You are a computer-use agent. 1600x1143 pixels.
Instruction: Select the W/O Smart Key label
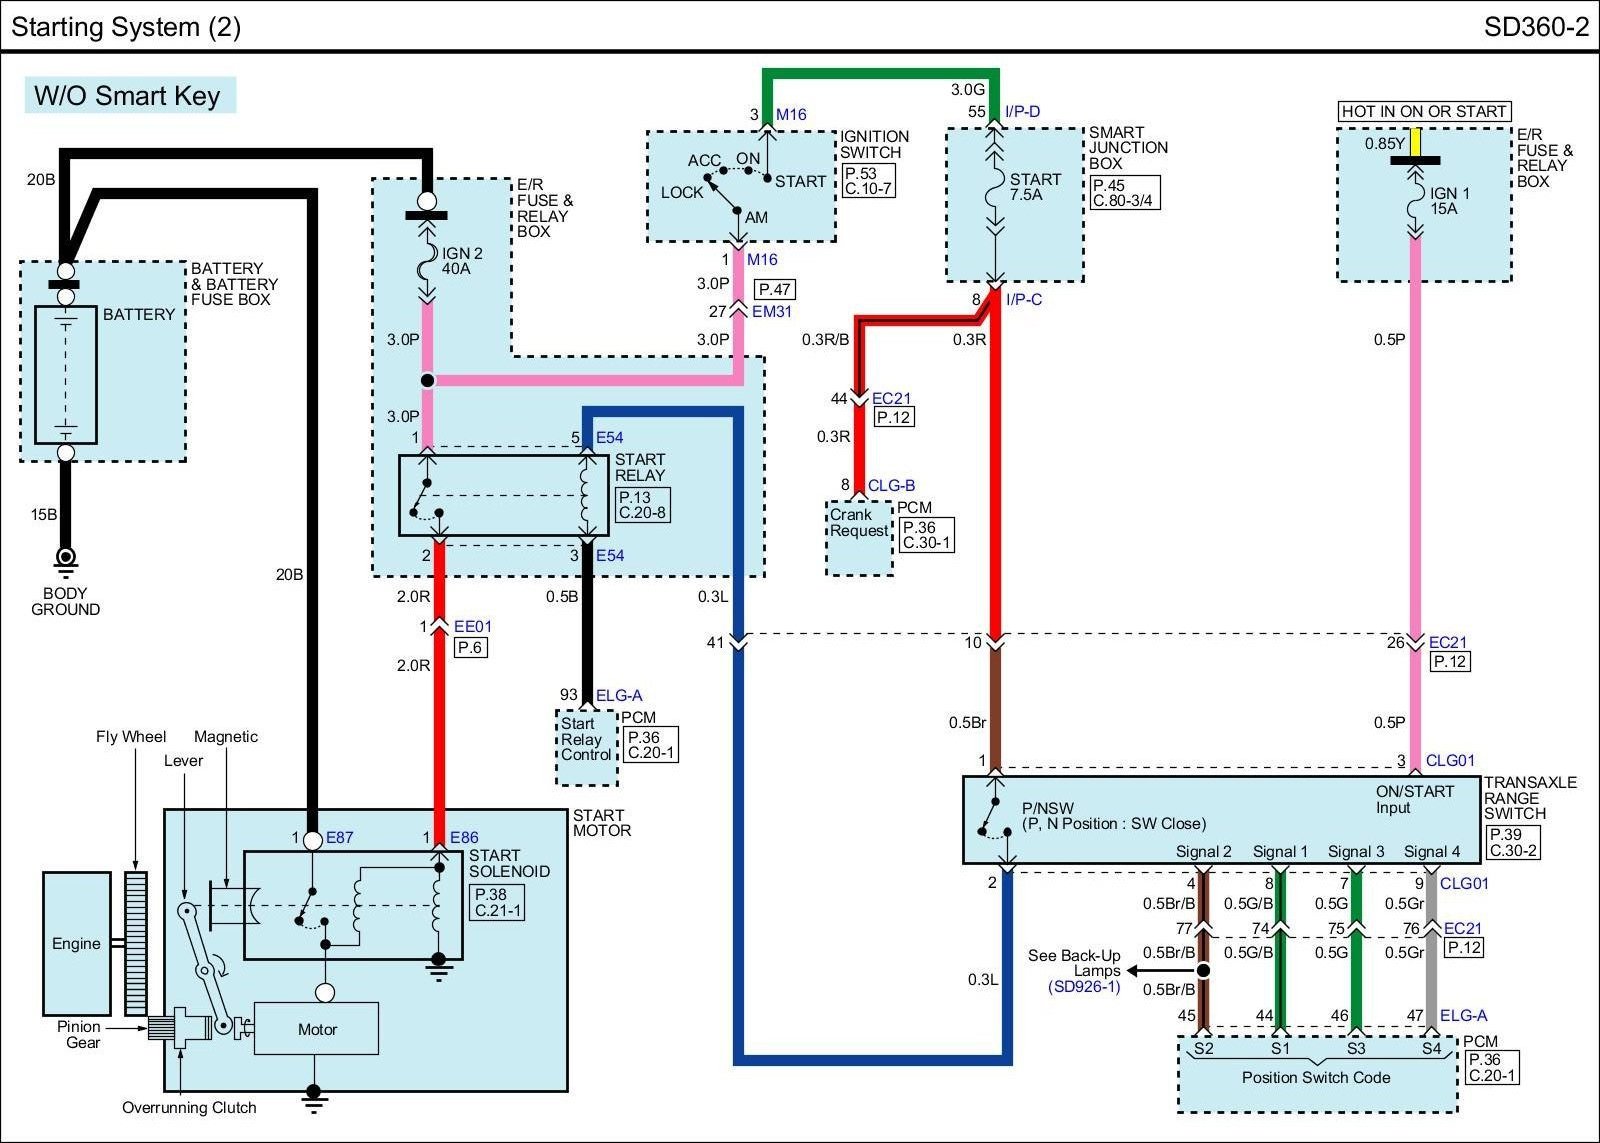pos(129,96)
